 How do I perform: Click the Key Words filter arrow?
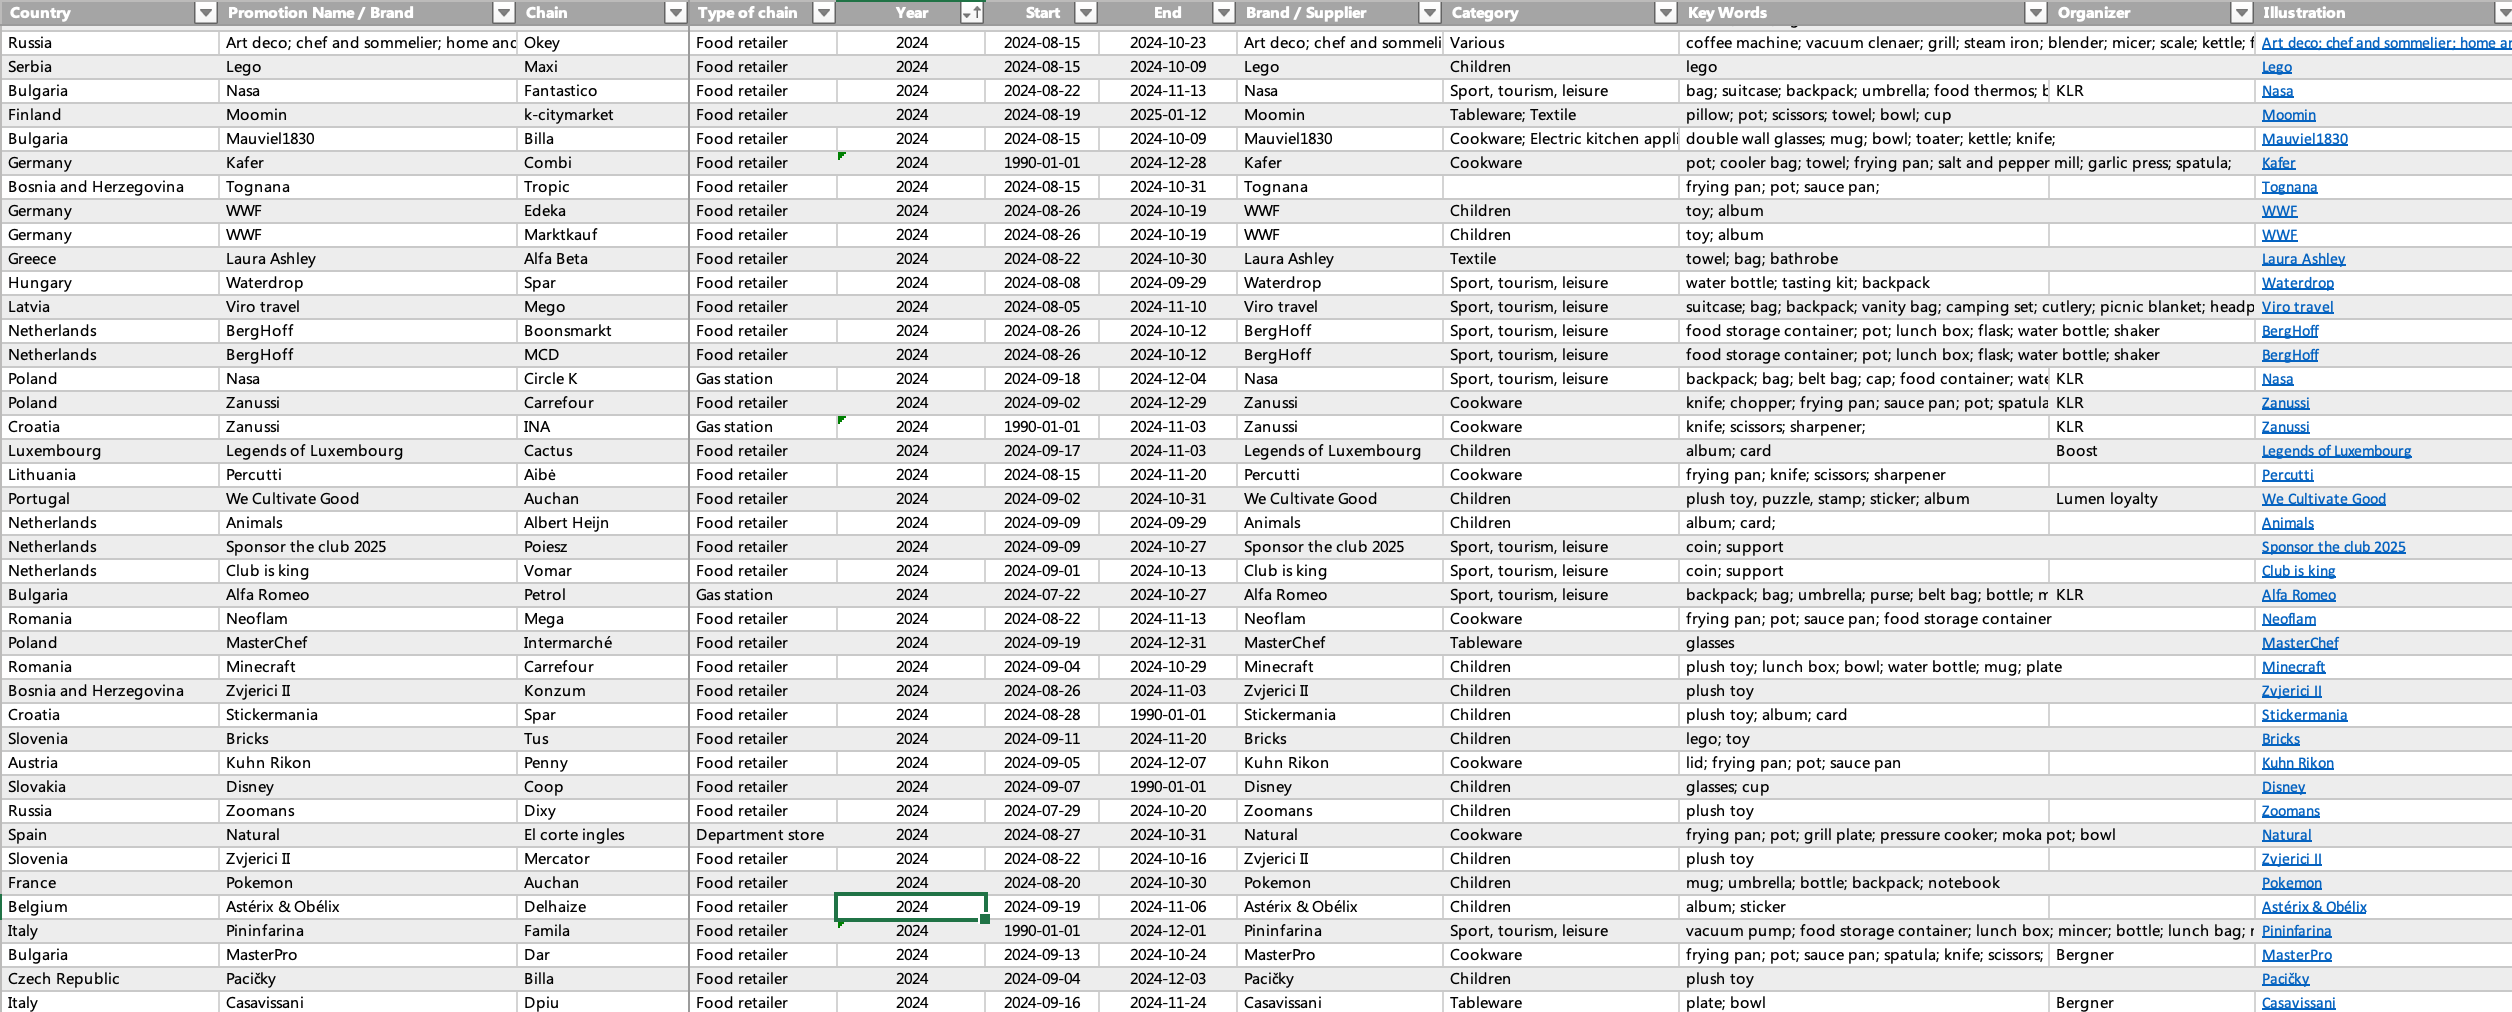tap(2035, 13)
